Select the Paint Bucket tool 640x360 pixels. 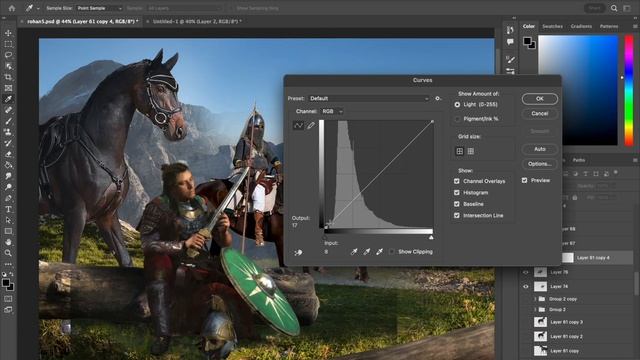click(8, 165)
